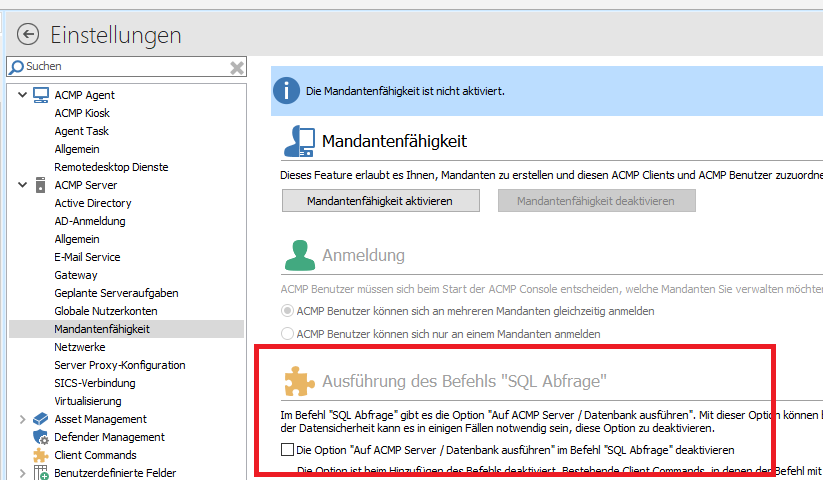Viewport: 823px width, 480px height.
Task: Select radio option for single Mandant login
Action: 288,333
